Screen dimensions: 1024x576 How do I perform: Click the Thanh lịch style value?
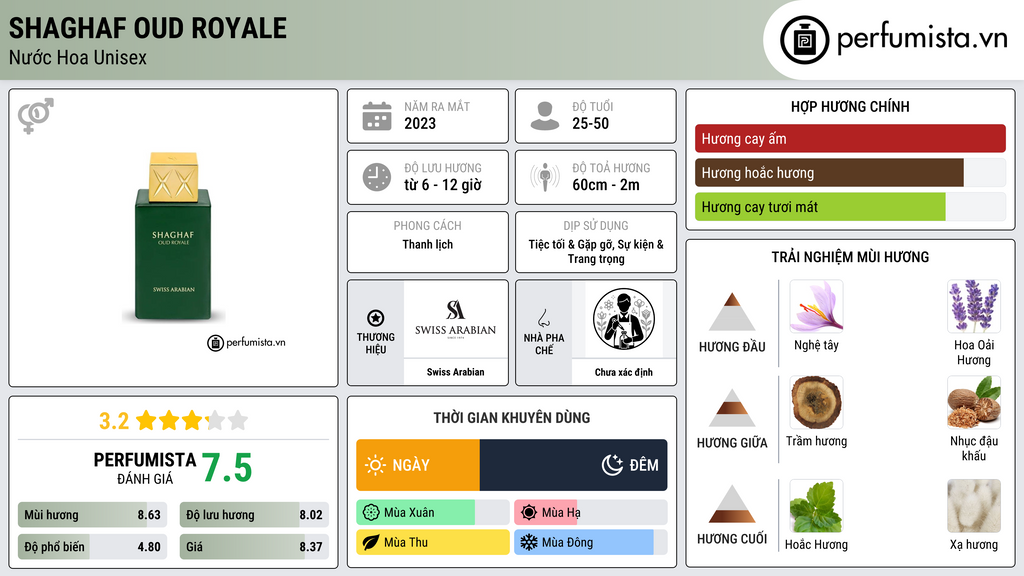[428, 244]
